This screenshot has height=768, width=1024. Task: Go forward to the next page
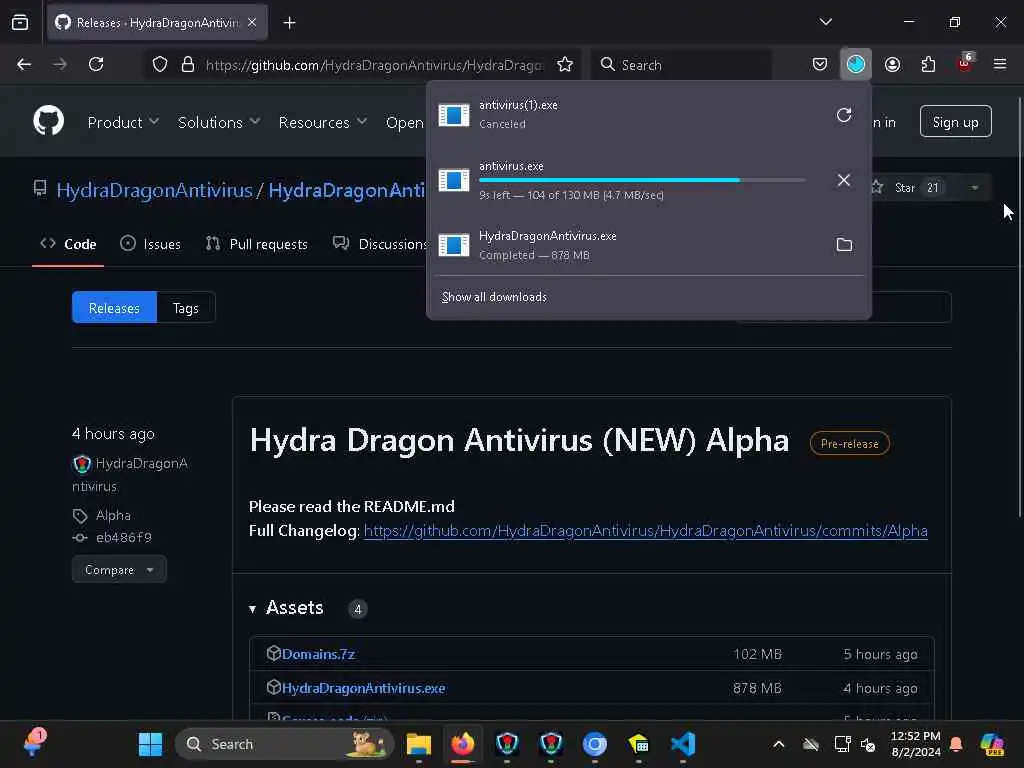(60, 64)
